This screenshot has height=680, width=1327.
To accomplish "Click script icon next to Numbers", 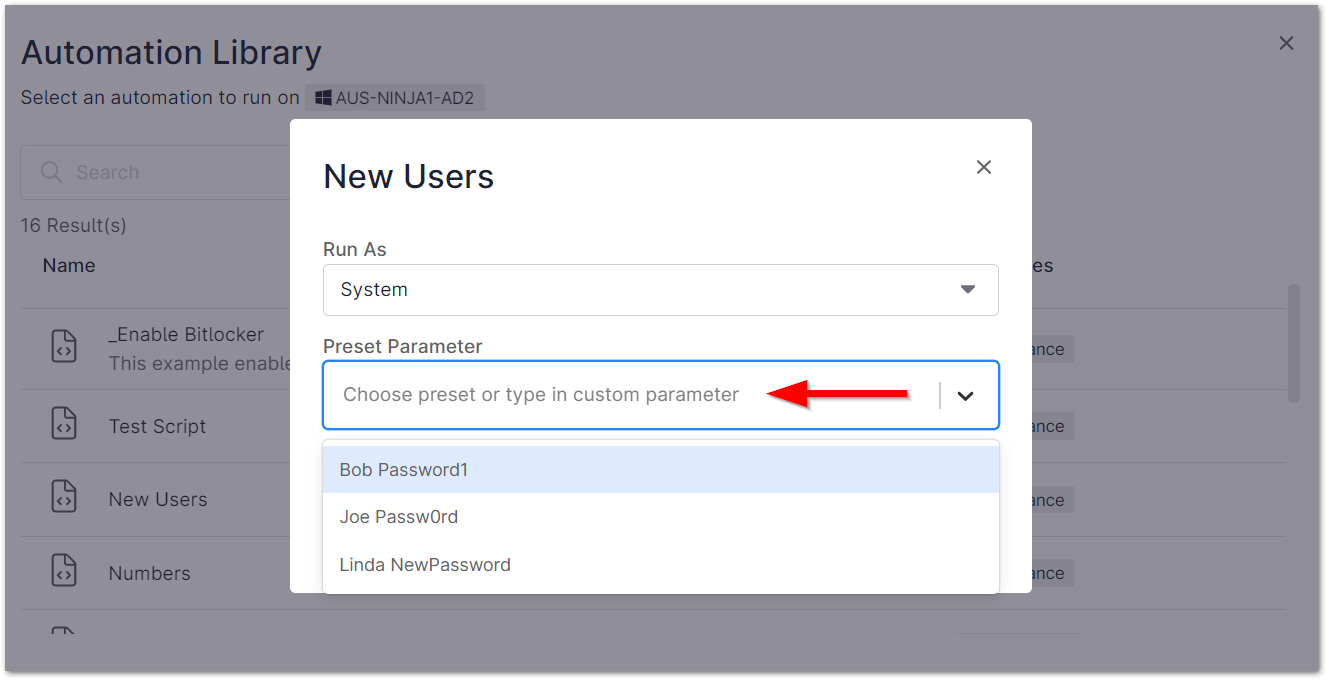I will tap(64, 572).
